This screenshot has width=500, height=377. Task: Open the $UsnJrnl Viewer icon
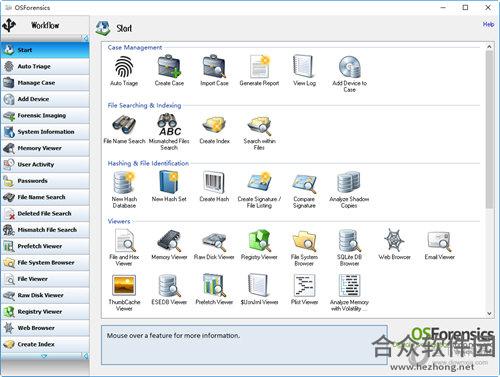[x=259, y=286]
